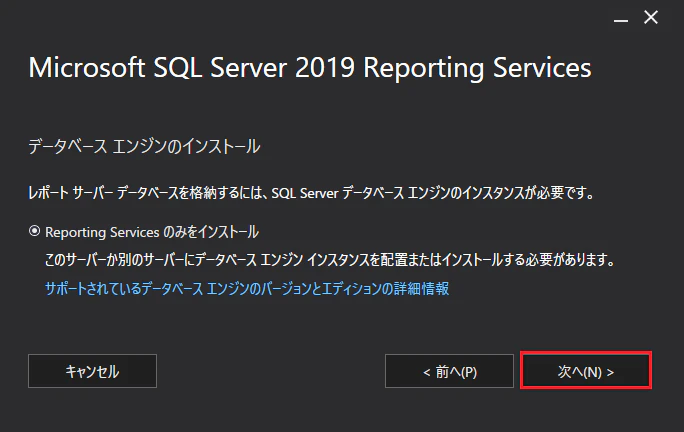Viewport: 684px width, 432px height.
Task: Proceed with the 次へ(N) button
Action: [586, 371]
